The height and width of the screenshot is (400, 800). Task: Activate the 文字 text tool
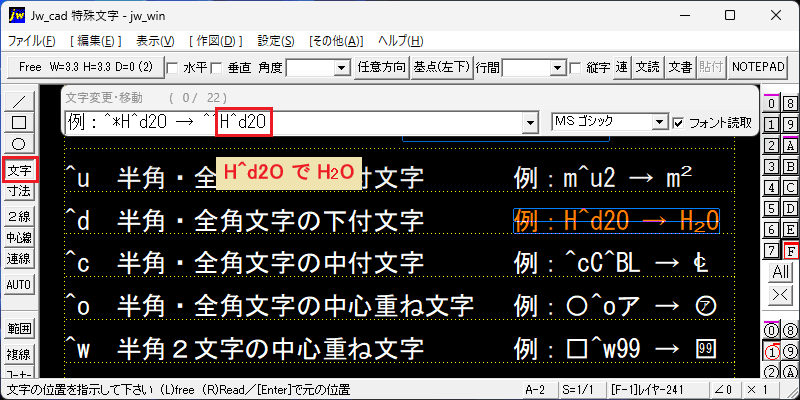pyautogui.click(x=19, y=170)
